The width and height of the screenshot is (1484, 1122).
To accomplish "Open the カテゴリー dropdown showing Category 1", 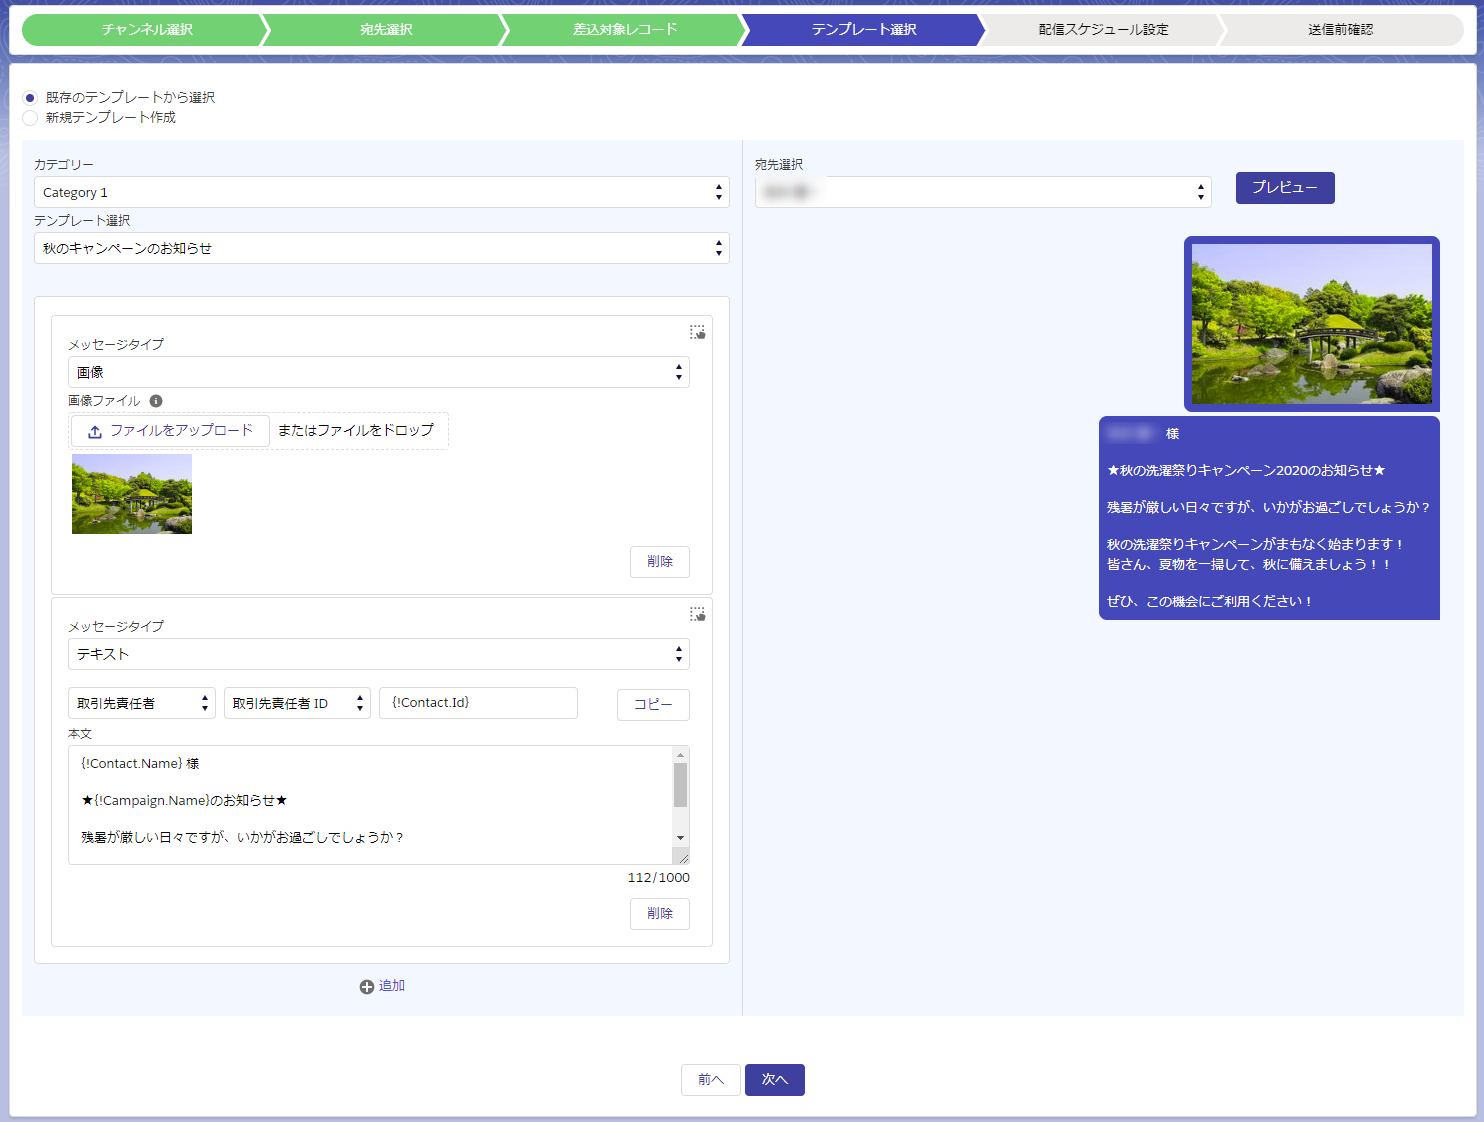I will pos(382,192).
